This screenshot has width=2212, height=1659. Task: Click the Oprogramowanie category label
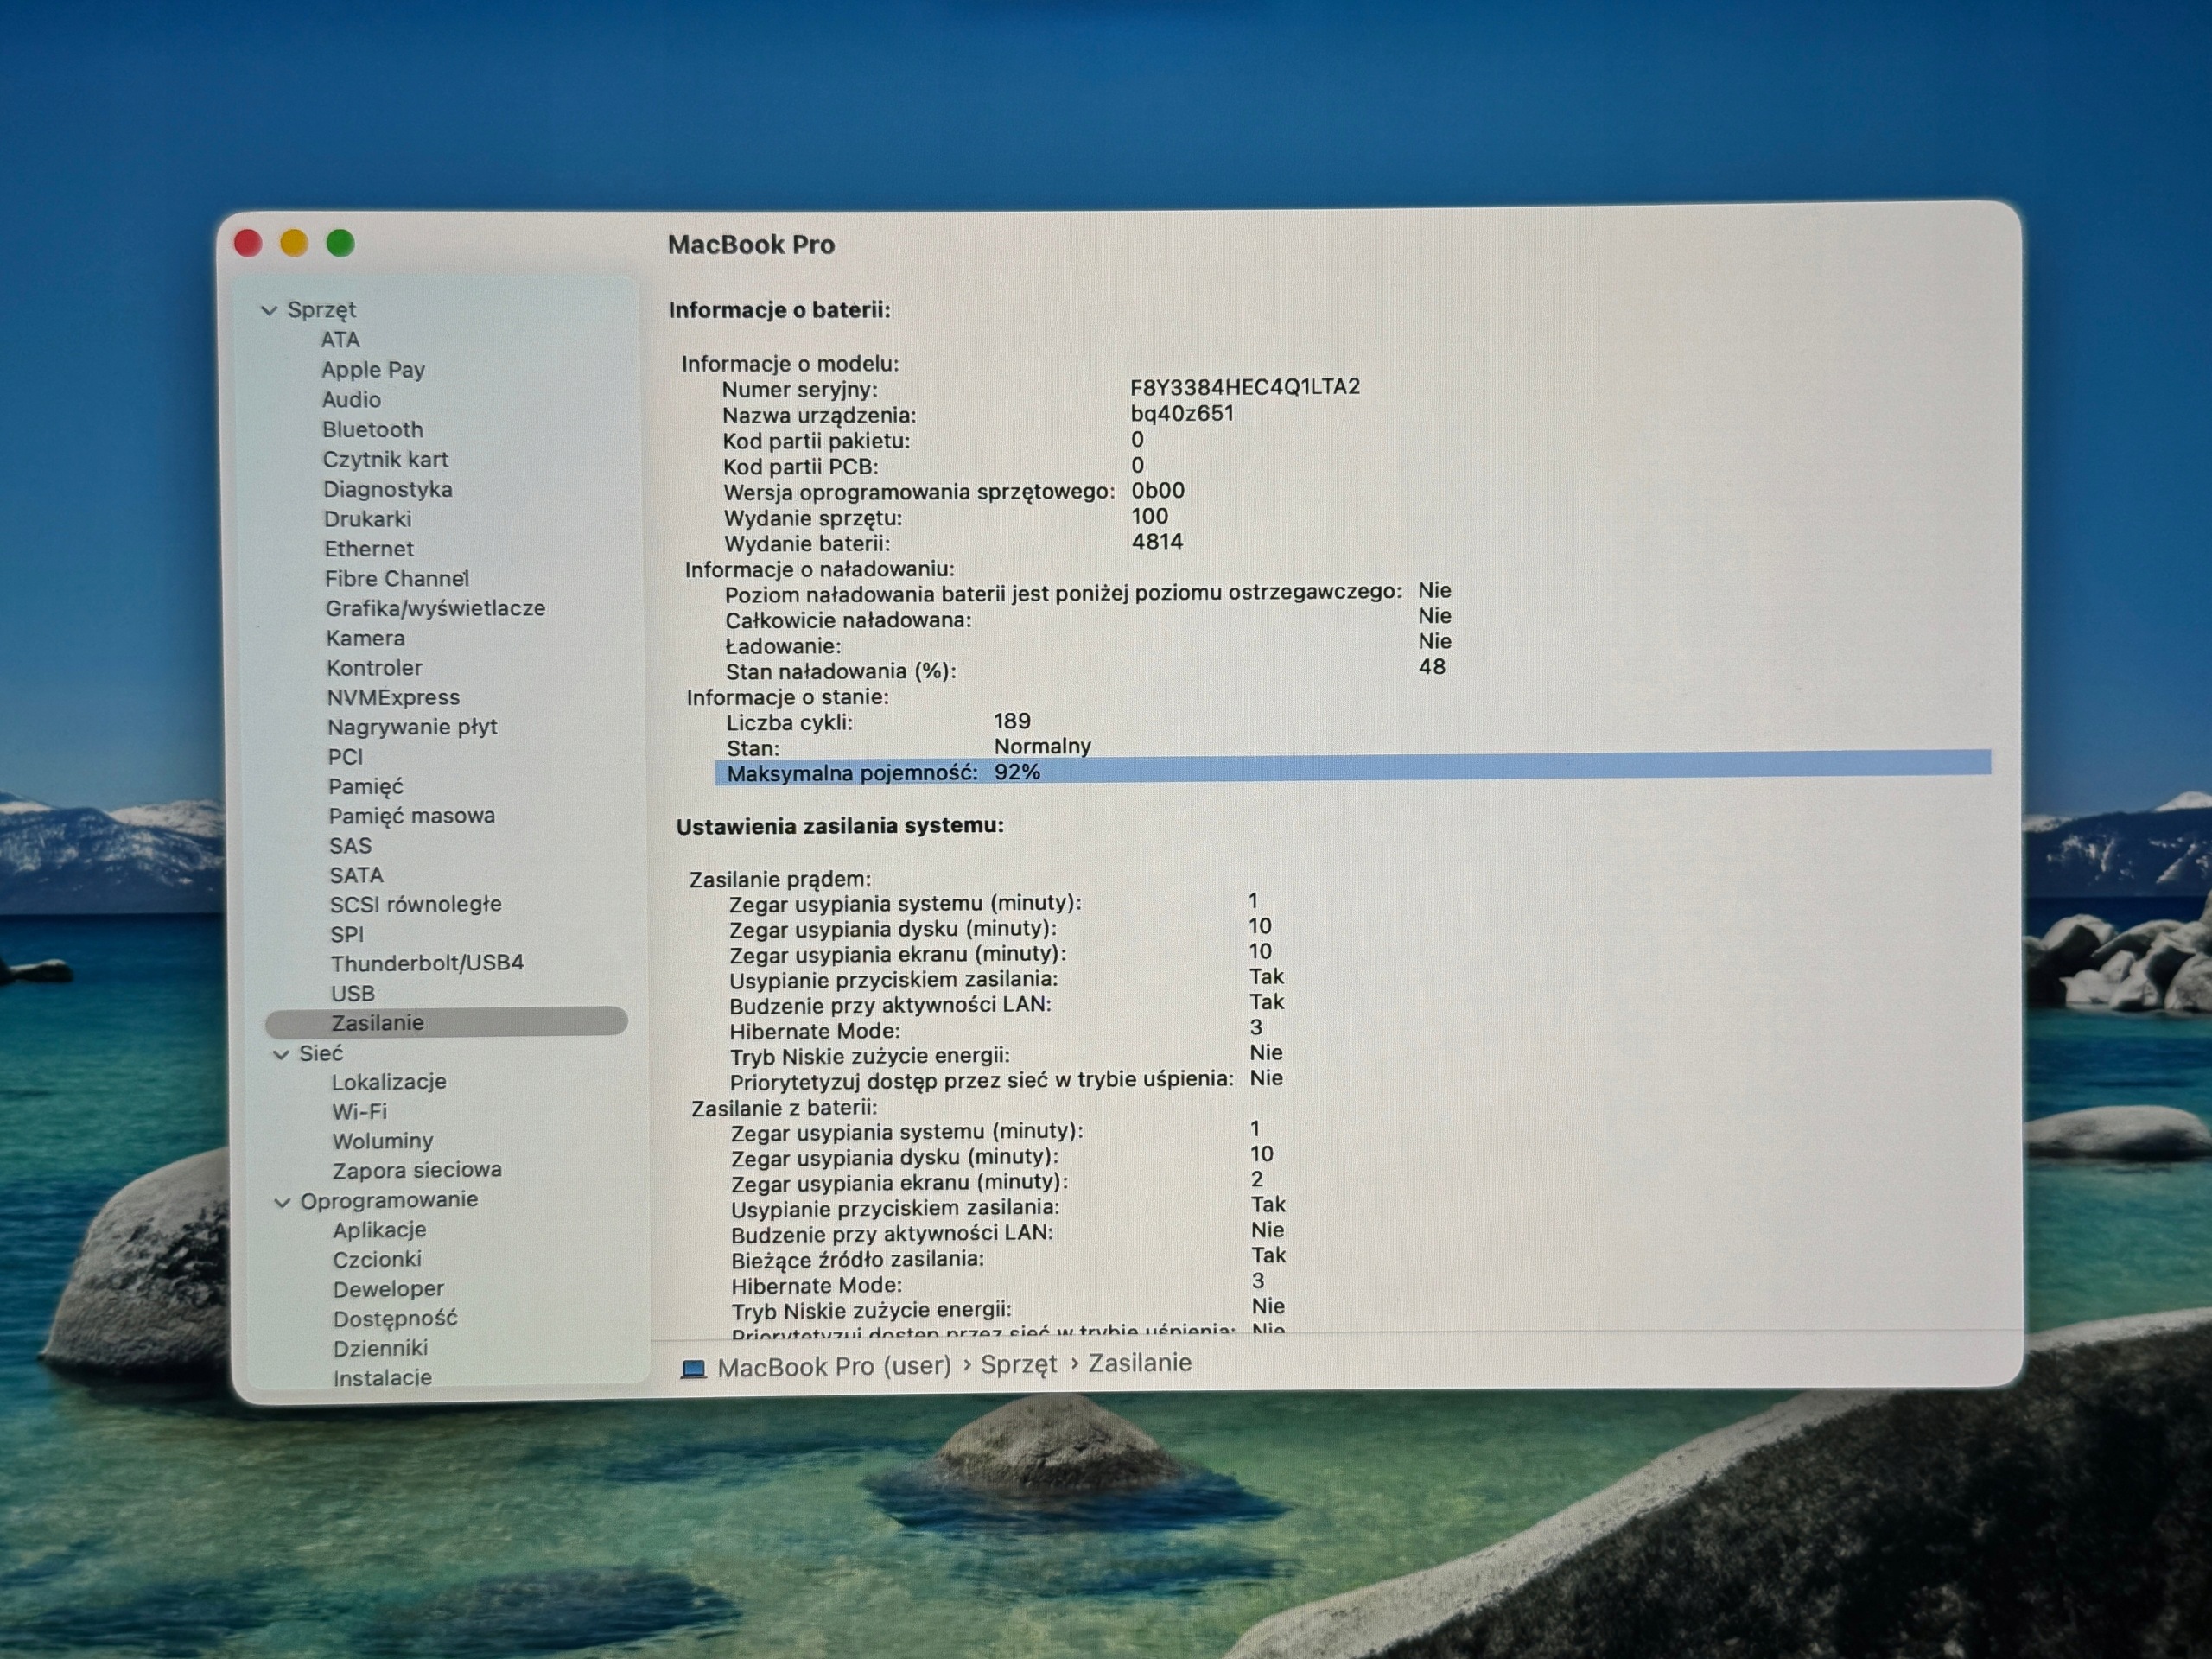click(x=389, y=1201)
